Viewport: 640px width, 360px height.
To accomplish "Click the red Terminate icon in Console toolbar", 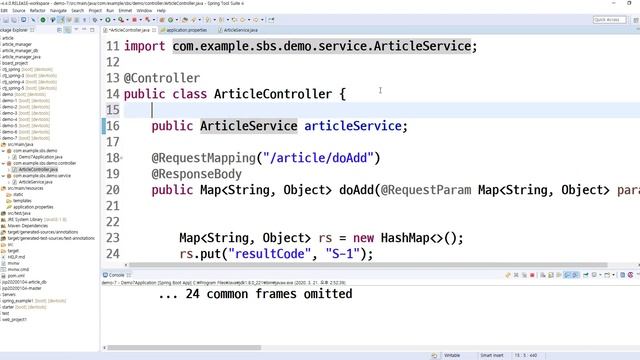I will coord(532,275).
